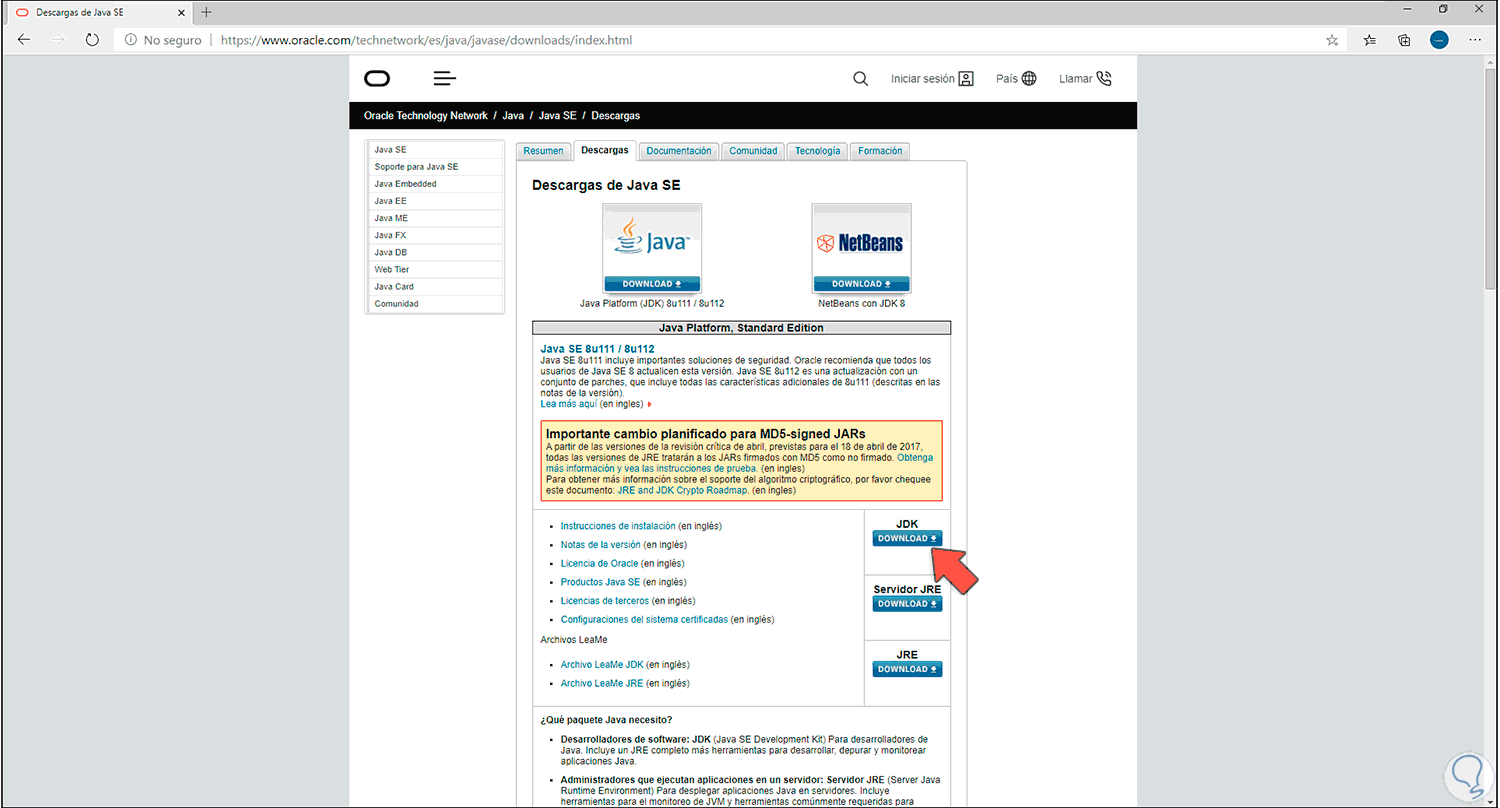Viewport: 1500px width, 808px height.
Task: Open the Oracle hamburger menu
Action: 445,79
